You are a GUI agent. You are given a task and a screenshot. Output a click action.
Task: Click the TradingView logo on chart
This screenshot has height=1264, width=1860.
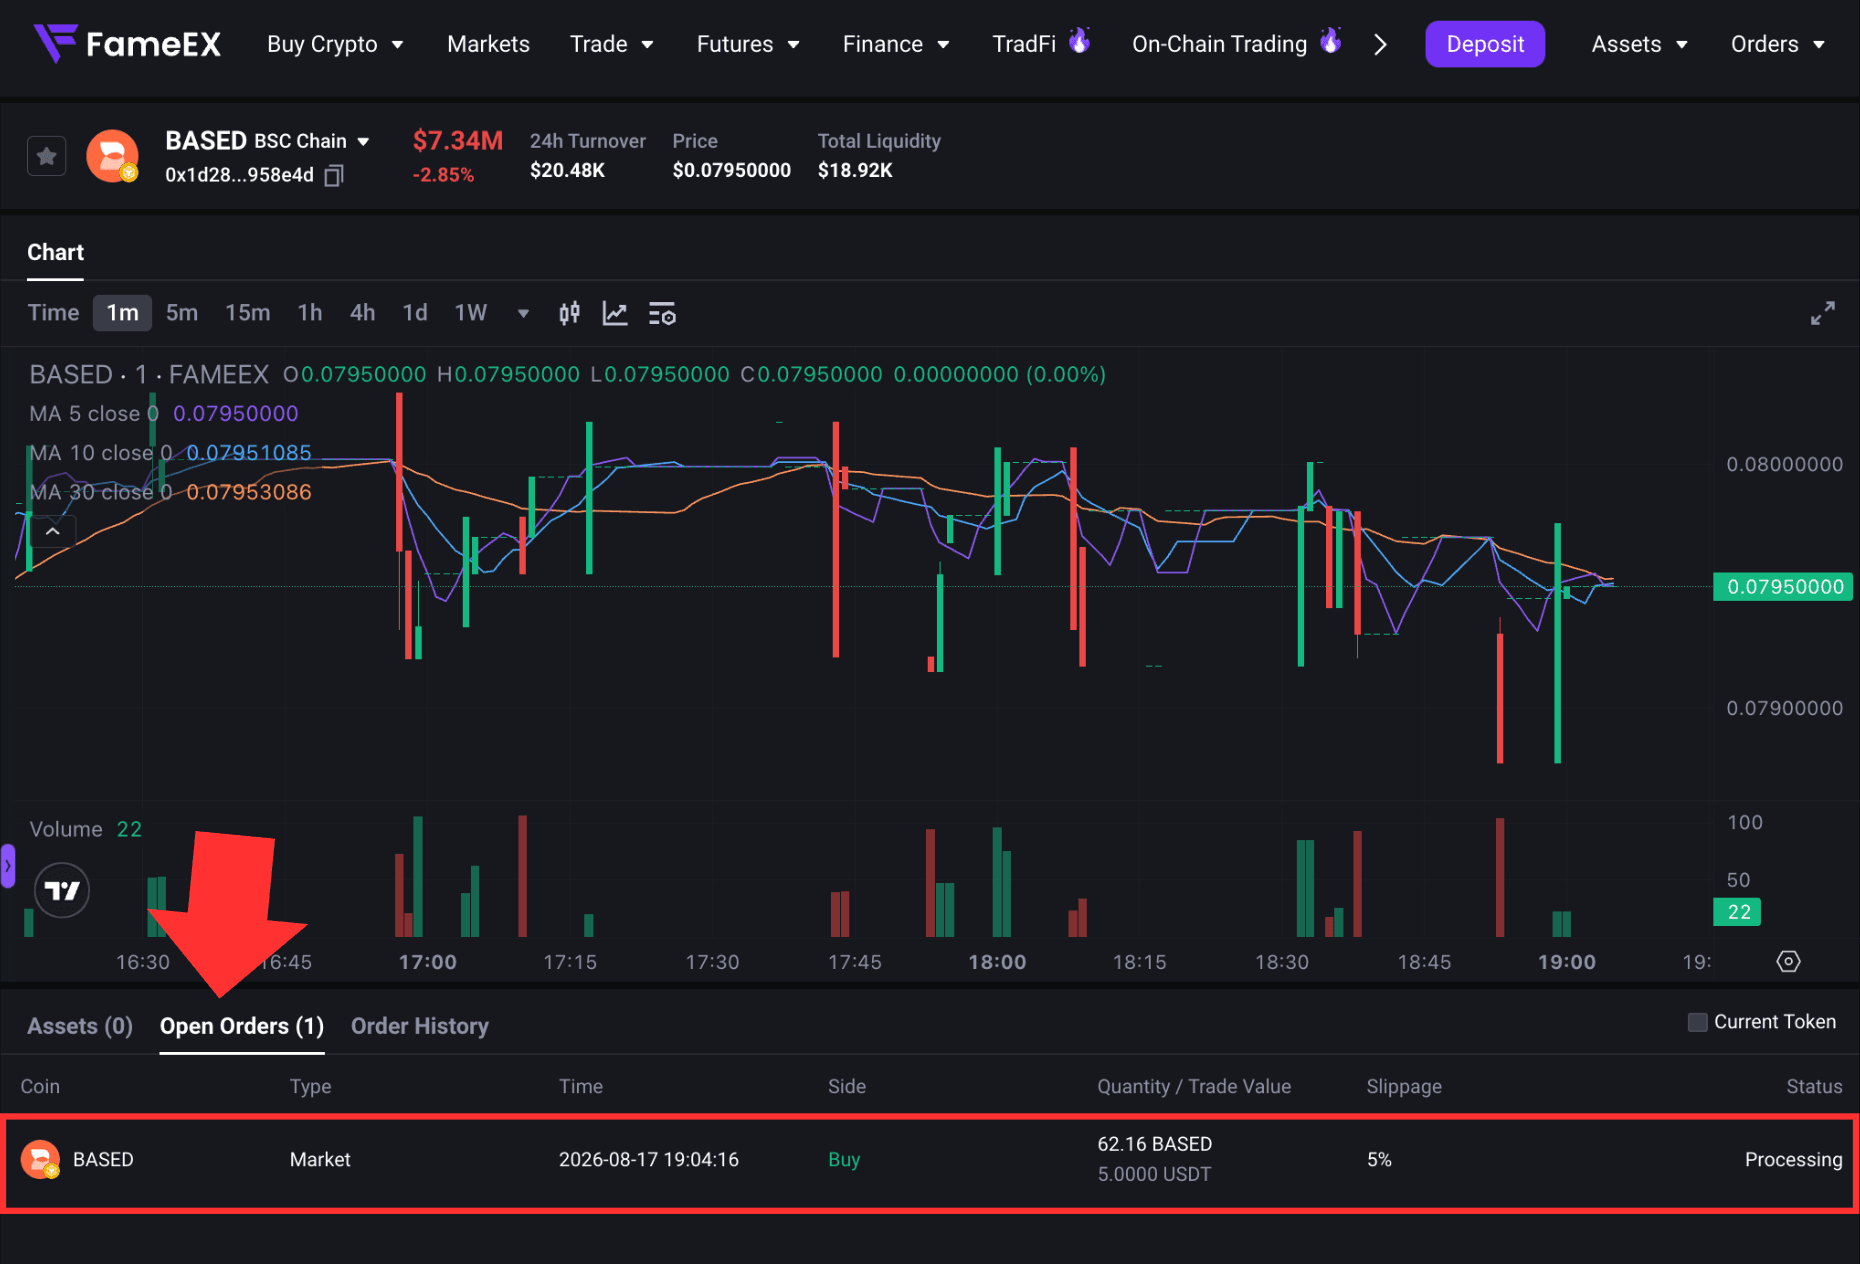click(x=62, y=890)
